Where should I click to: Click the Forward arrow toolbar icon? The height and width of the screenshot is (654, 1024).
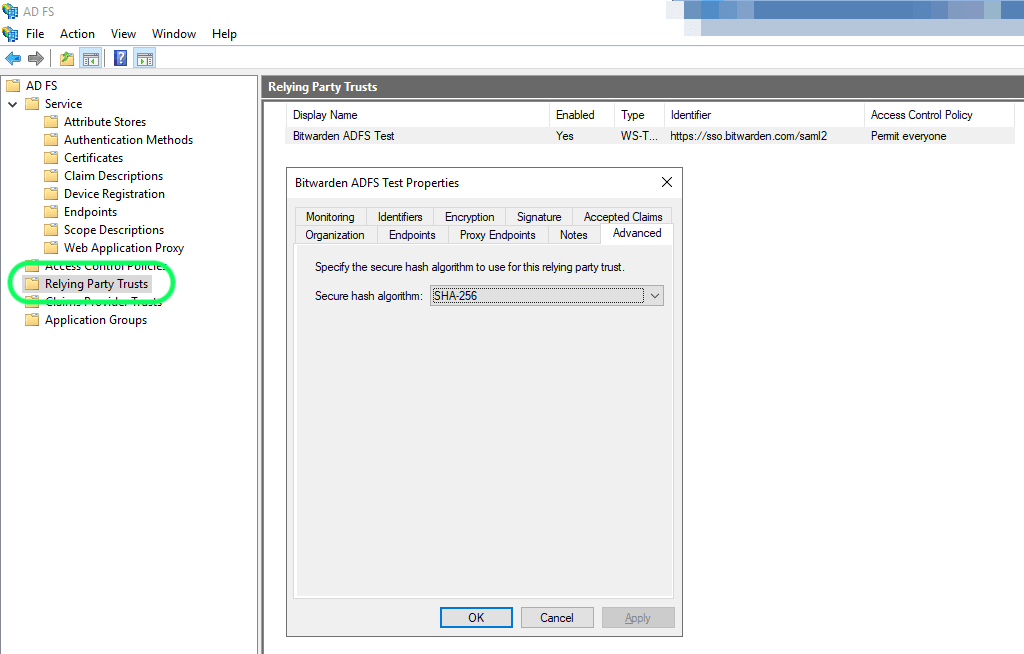coord(36,59)
